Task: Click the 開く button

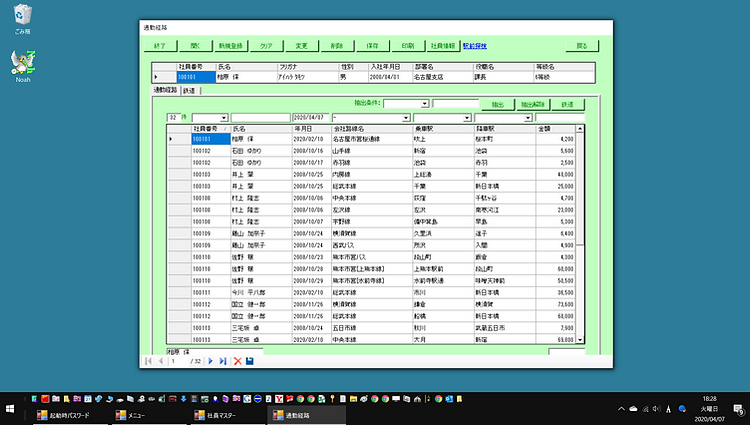Action: pos(196,46)
